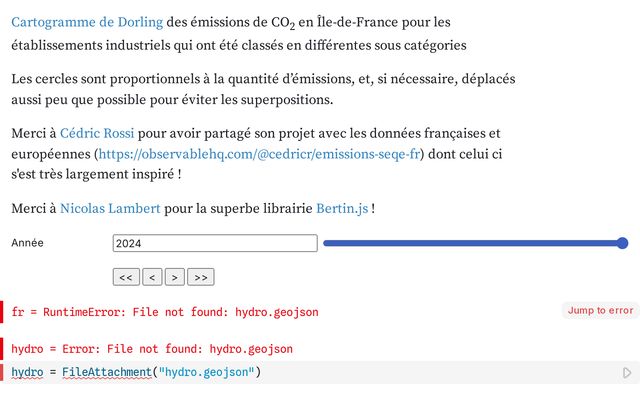Click the Année label text

click(x=28, y=243)
